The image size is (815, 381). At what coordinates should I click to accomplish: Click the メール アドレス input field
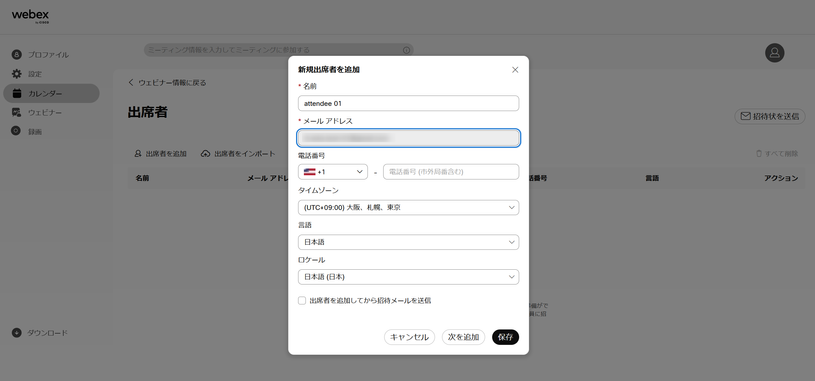click(x=409, y=138)
